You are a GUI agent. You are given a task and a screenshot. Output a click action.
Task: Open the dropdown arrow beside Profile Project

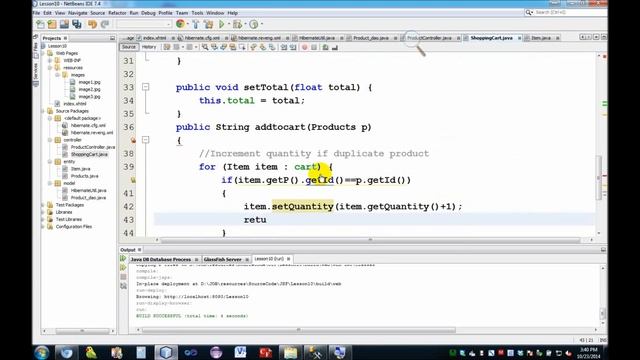tap(261, 24)
